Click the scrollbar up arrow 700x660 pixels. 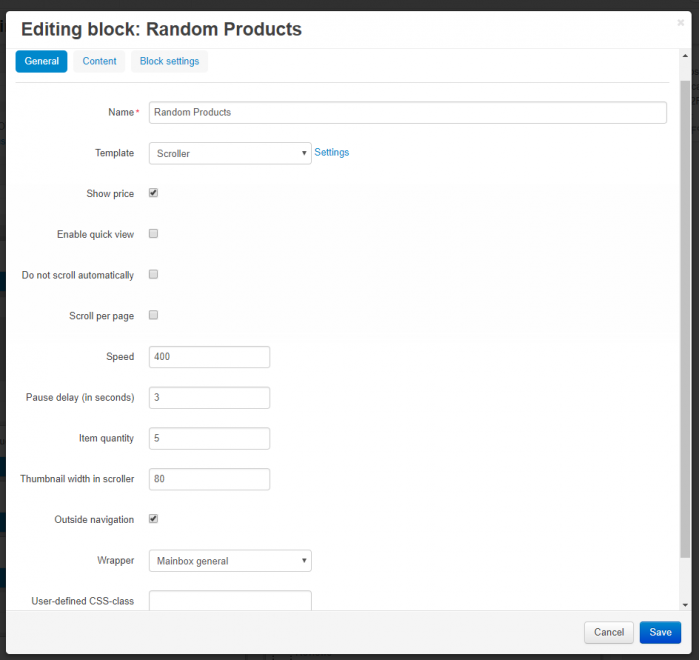[x=685, y=56]
